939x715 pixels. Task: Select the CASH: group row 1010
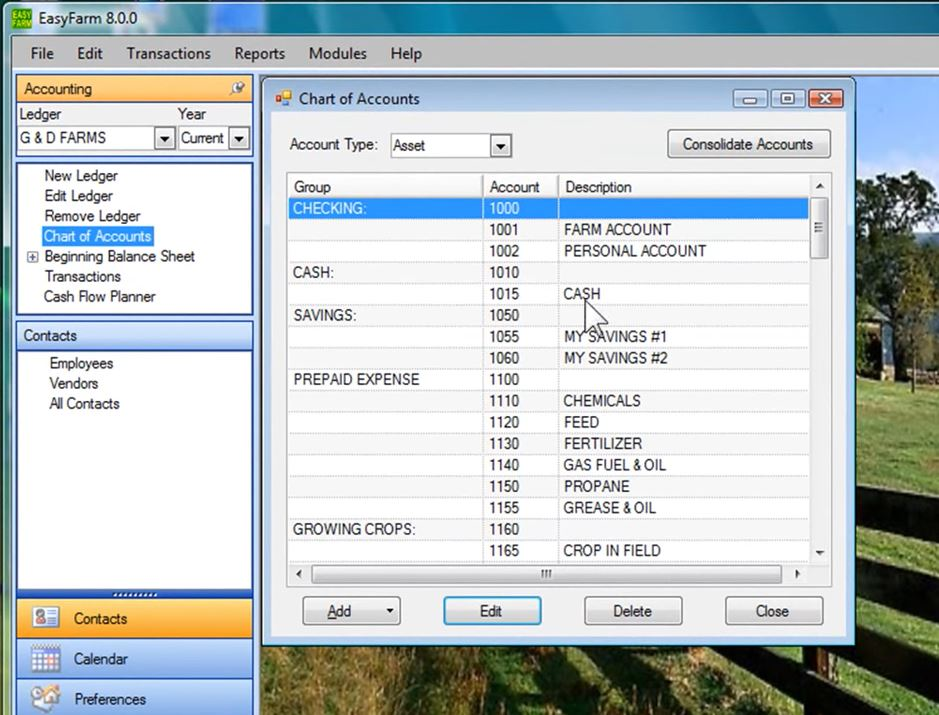548,273
